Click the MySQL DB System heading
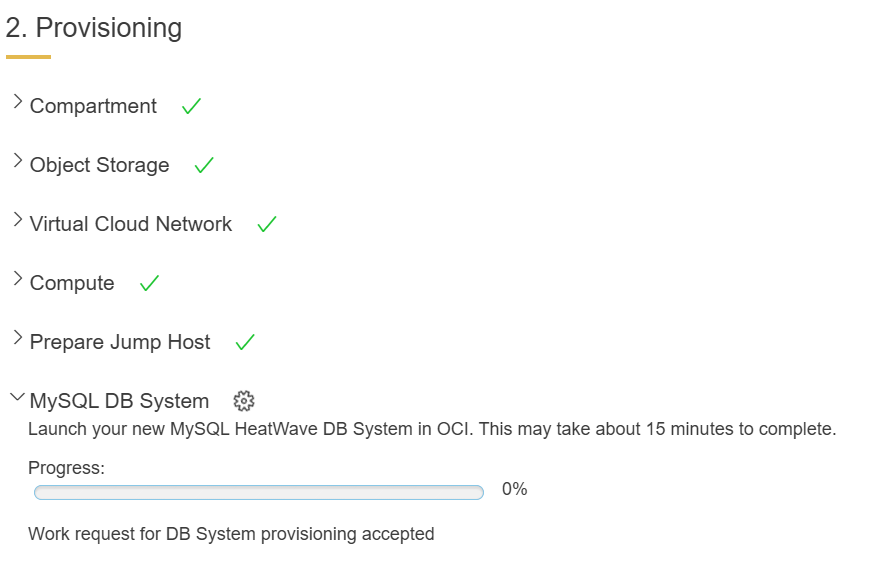Viewport: 889px width, 562px height. [x=119, y=401]
